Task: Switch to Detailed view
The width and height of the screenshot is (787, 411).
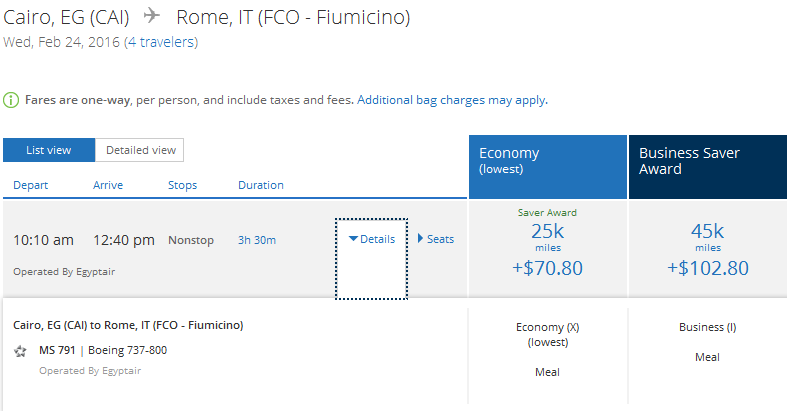Action: click(x=140, y=150)
